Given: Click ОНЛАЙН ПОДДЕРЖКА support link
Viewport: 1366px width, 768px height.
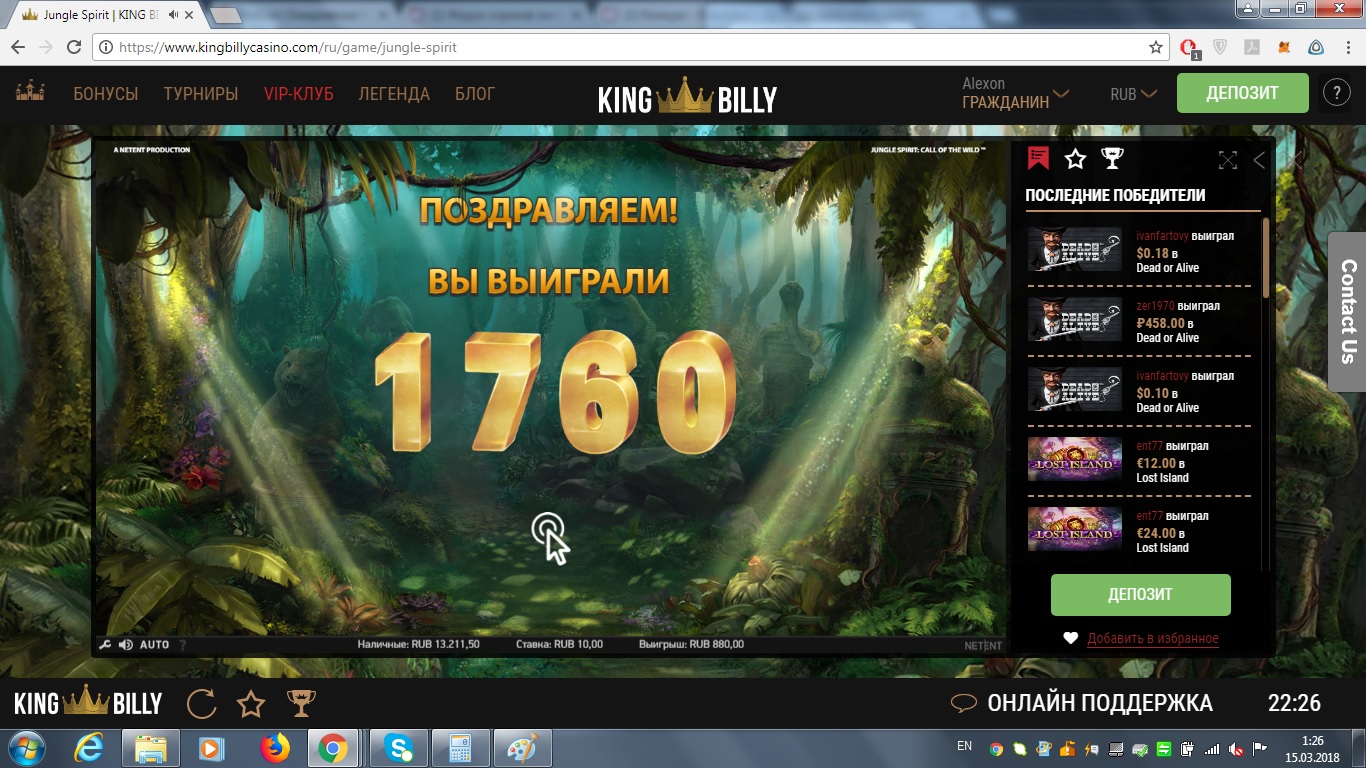Looking at the screenshot, I should pyautogui.click(x=1100, y=703).
